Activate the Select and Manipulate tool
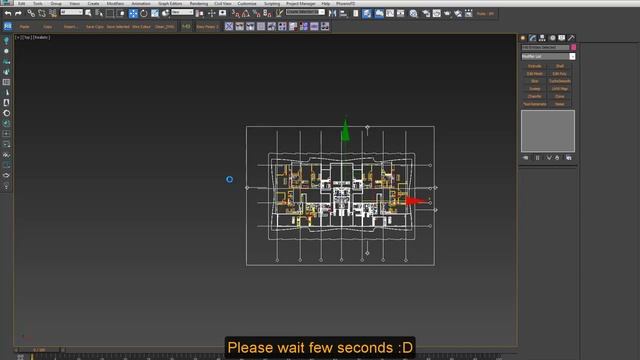This screenshot has width=640, height=360. (211, 13)
